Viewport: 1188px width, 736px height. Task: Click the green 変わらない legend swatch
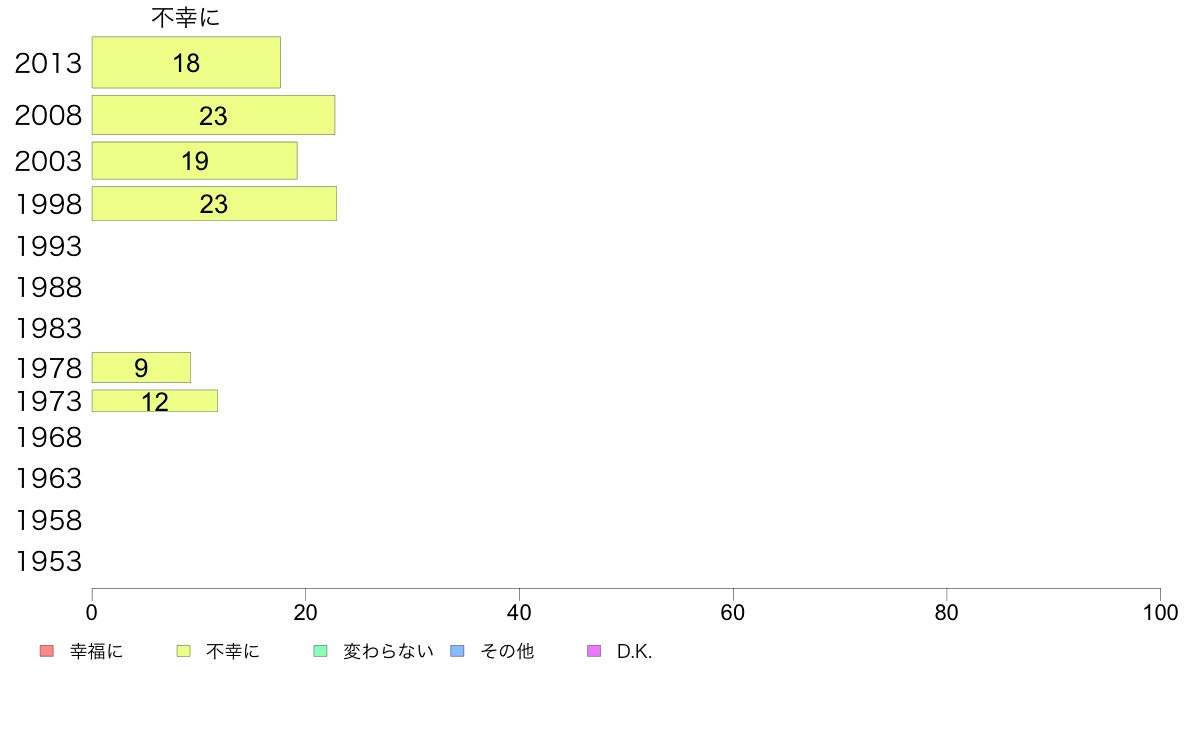click(x=320, y=651)
